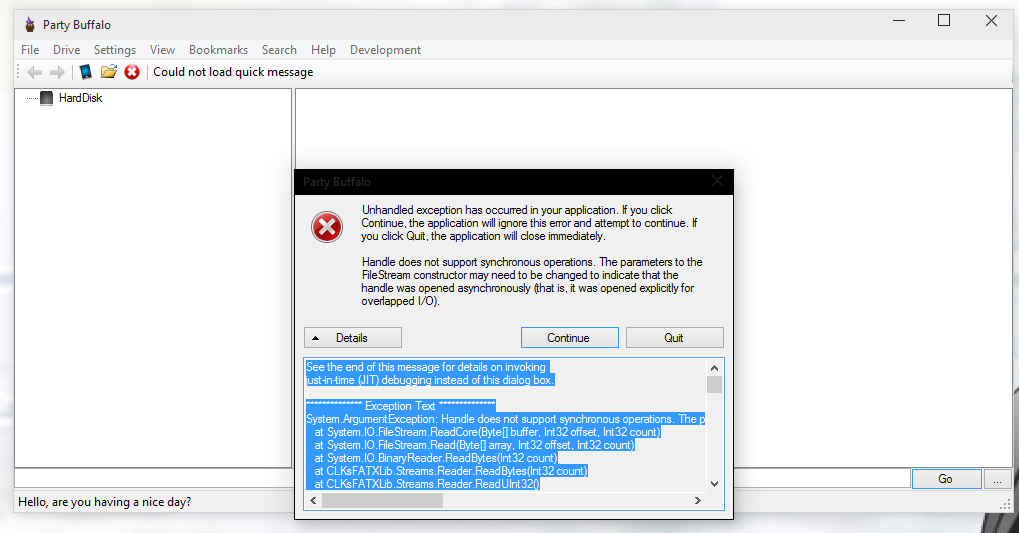This screenshot has width=1019, height=533.
Task: Click the Party Buffalo app icon in title bar
Action: pyautogui.click(x=29, y=25)
